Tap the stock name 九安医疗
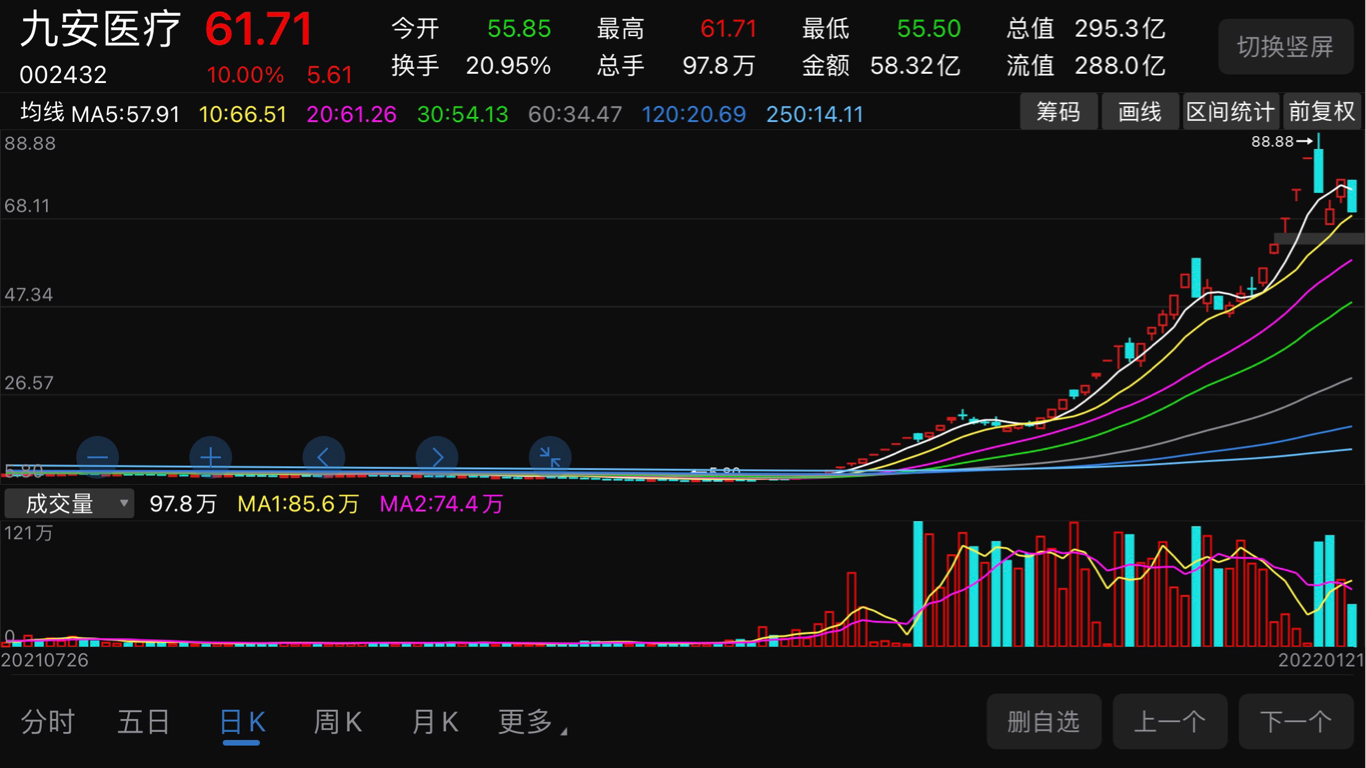Image resolution: width=1366 pixels, height=768 pixels. point(101,30)
